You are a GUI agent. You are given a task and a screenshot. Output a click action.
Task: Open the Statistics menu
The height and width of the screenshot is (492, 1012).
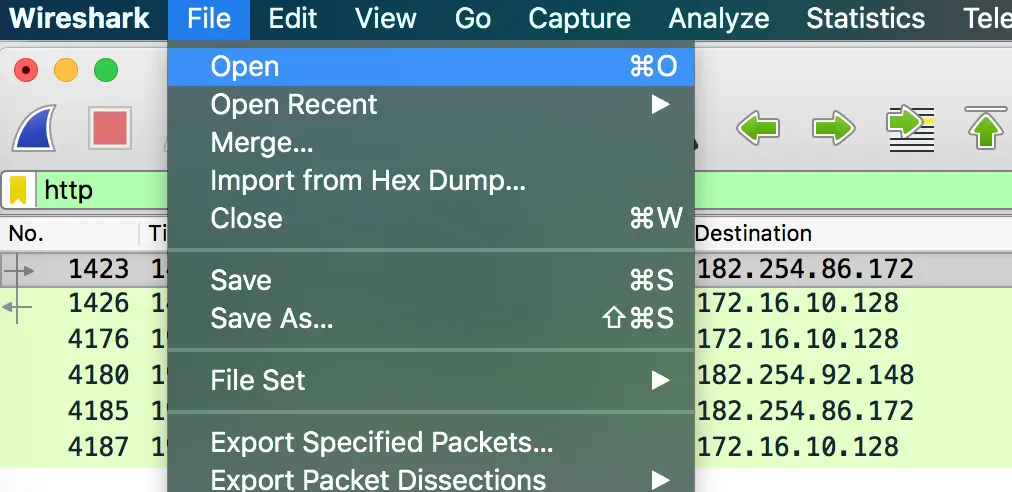click(x=865, y=19)
